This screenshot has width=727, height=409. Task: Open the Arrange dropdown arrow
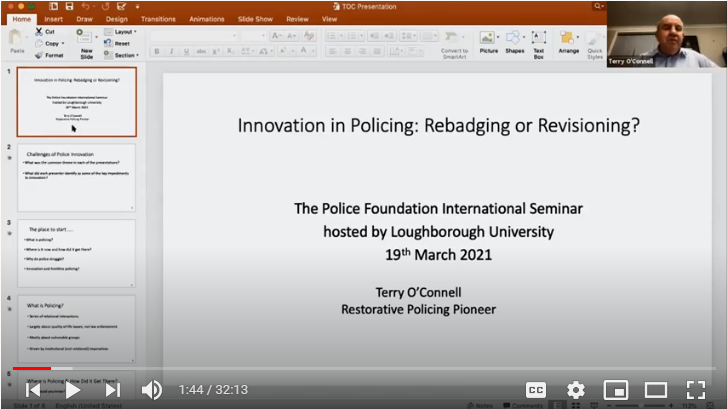(578, 37)
